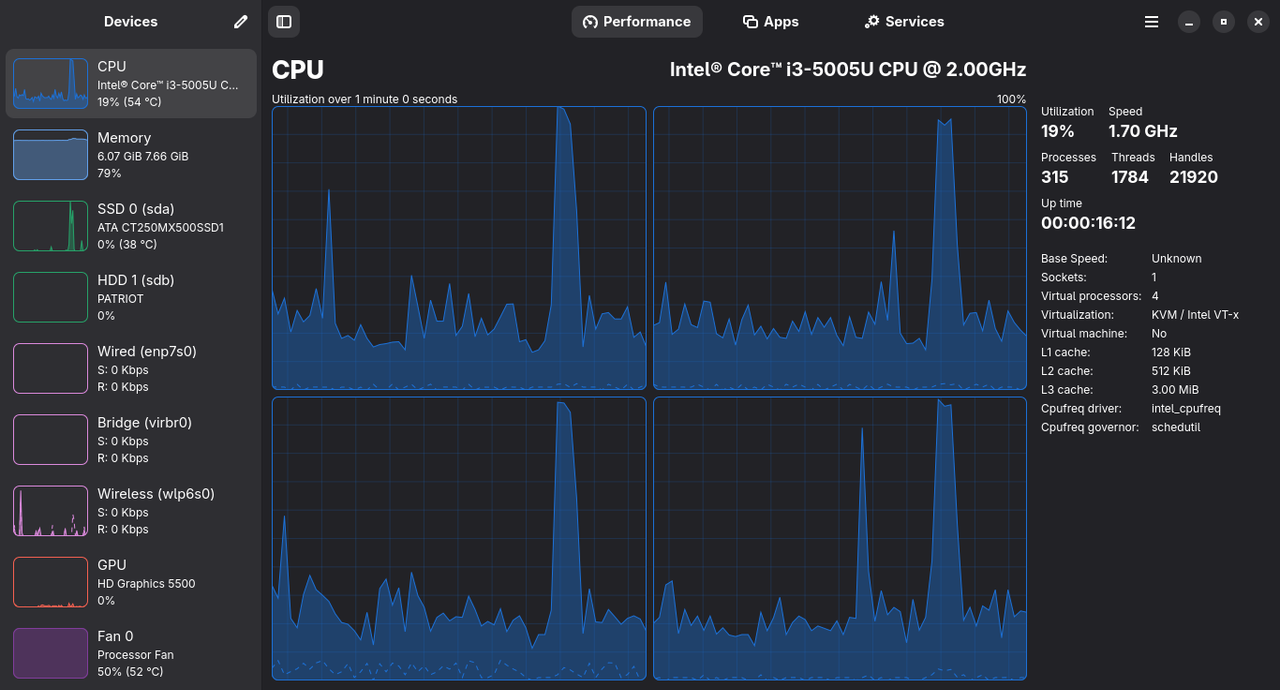This screenshot has width=1280, height=690.
Task: Click the L2 cache 512 KiB value
Action: click(1171, 371)
